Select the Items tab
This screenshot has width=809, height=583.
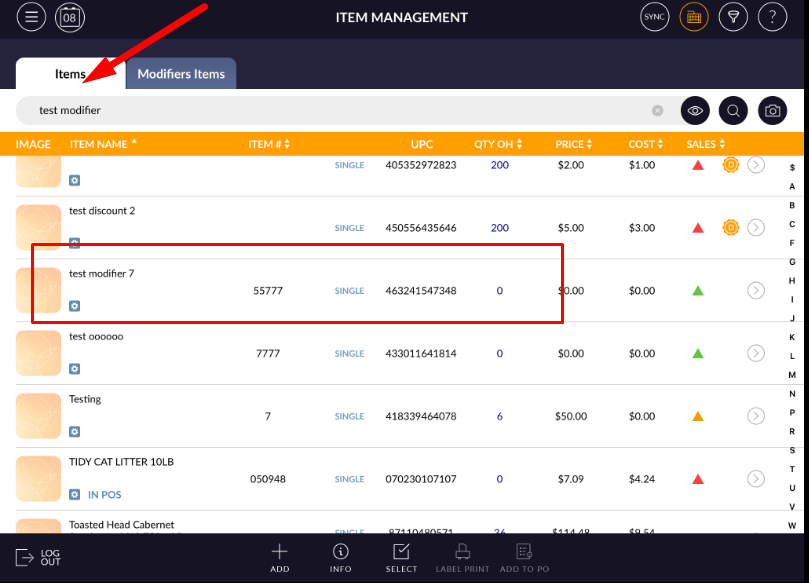(x=70, y=74)
